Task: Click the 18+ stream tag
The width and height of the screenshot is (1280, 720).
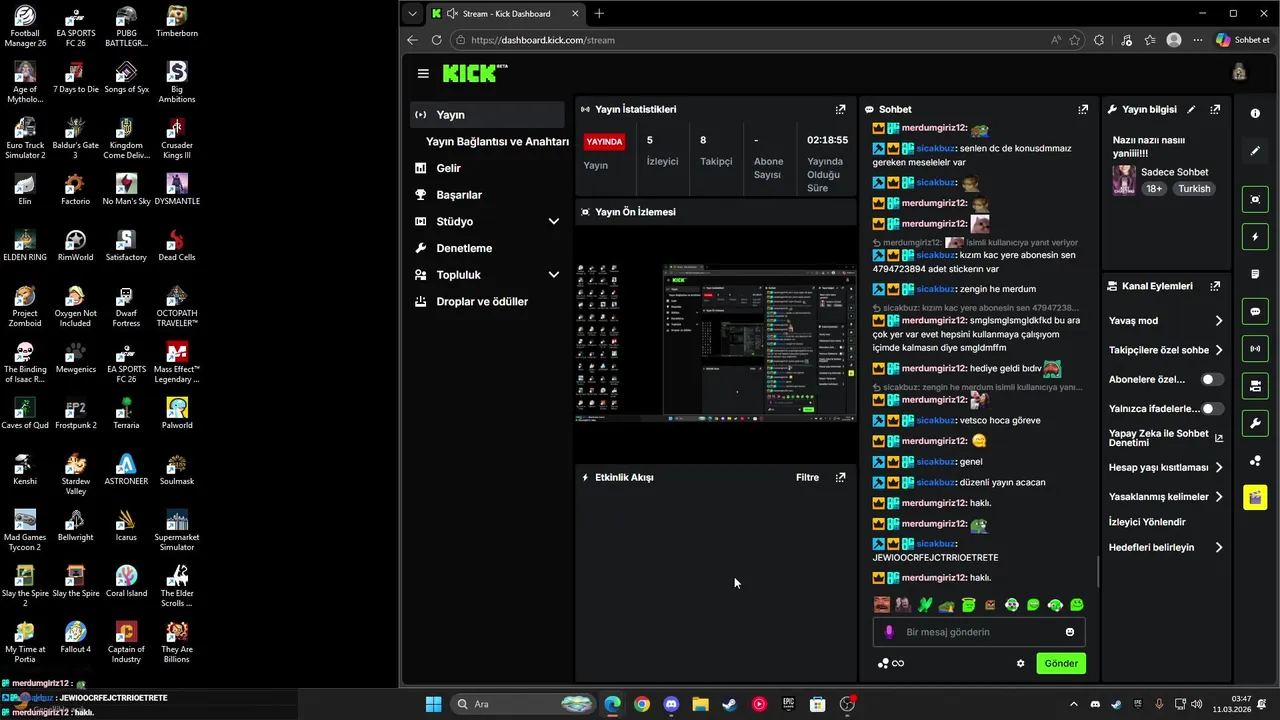Action: coord(1153,188)
